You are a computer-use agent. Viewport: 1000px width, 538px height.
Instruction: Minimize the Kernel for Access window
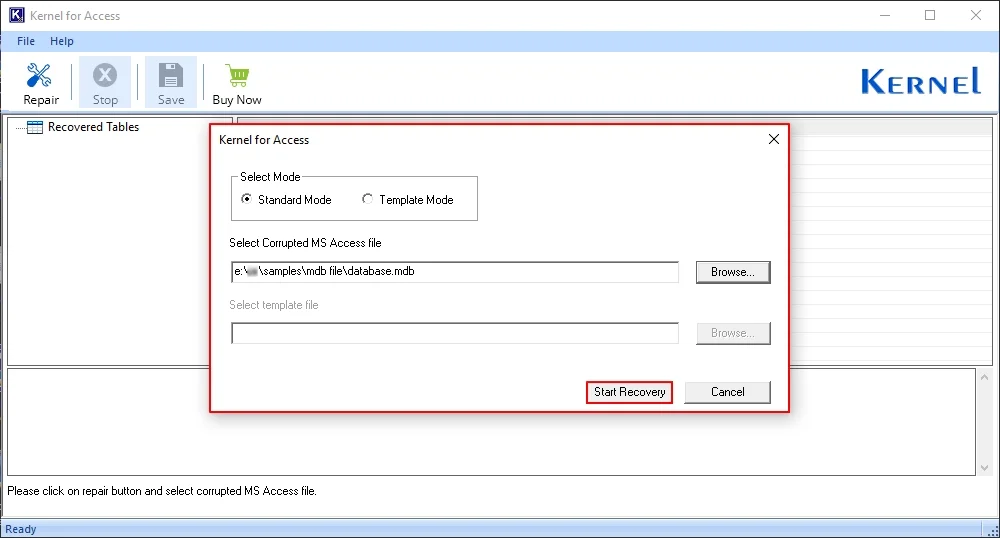click(885, 15)
